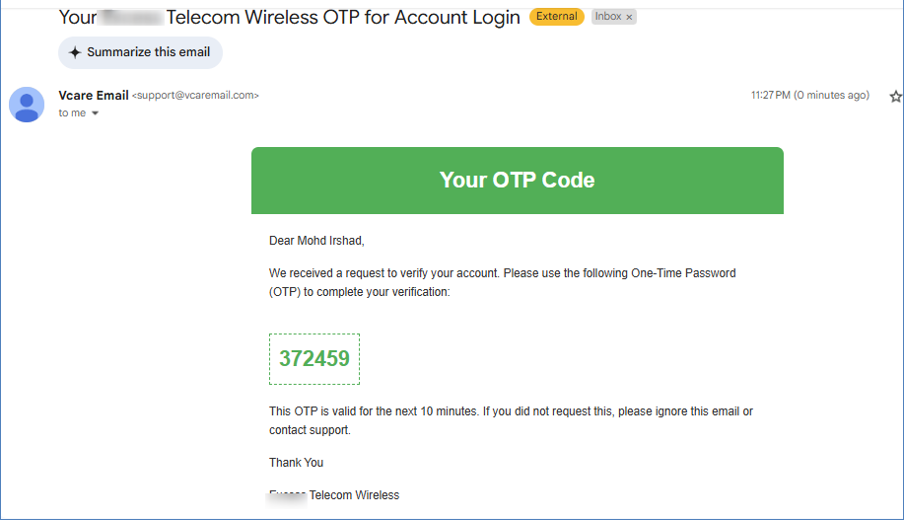Viewport: 910px width, 523px height.
Task: Click the support@vcaremail.com address
Action: click(x=196, y=96)
